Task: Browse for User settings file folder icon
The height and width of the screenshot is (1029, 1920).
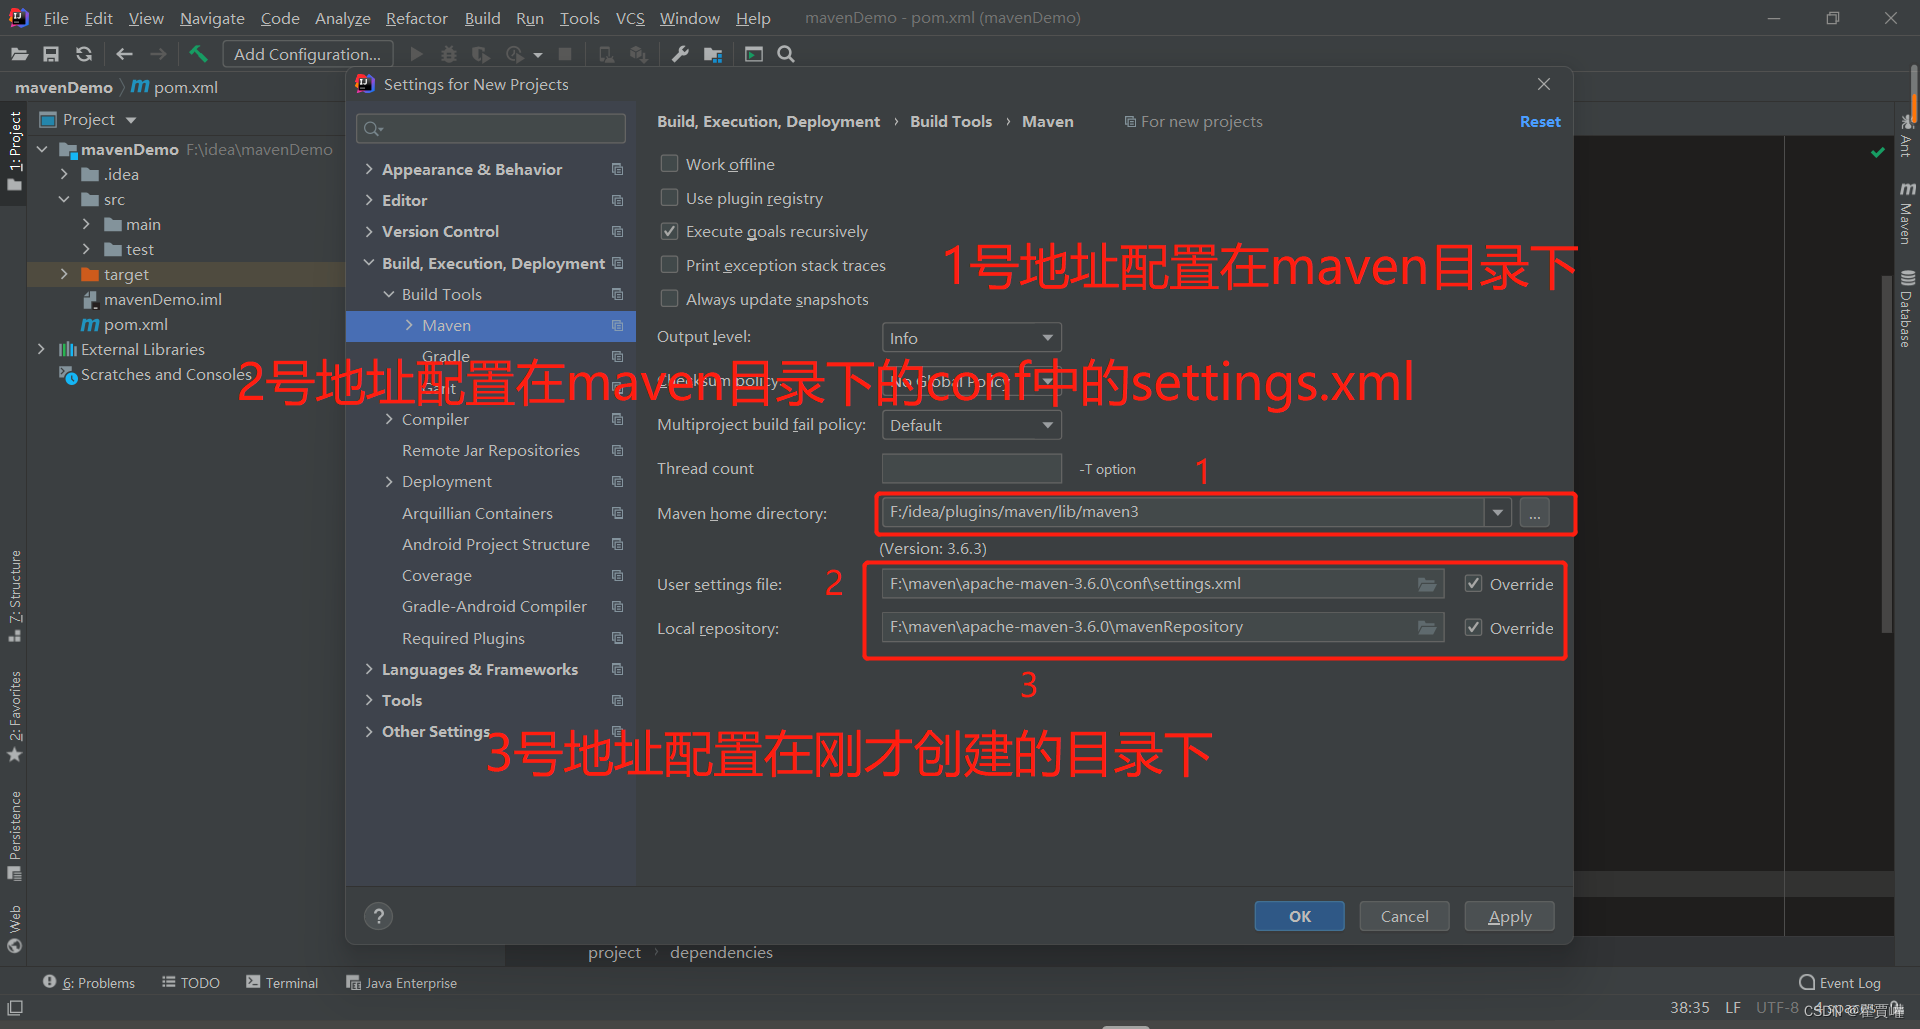Action: tap(1427, 584)
